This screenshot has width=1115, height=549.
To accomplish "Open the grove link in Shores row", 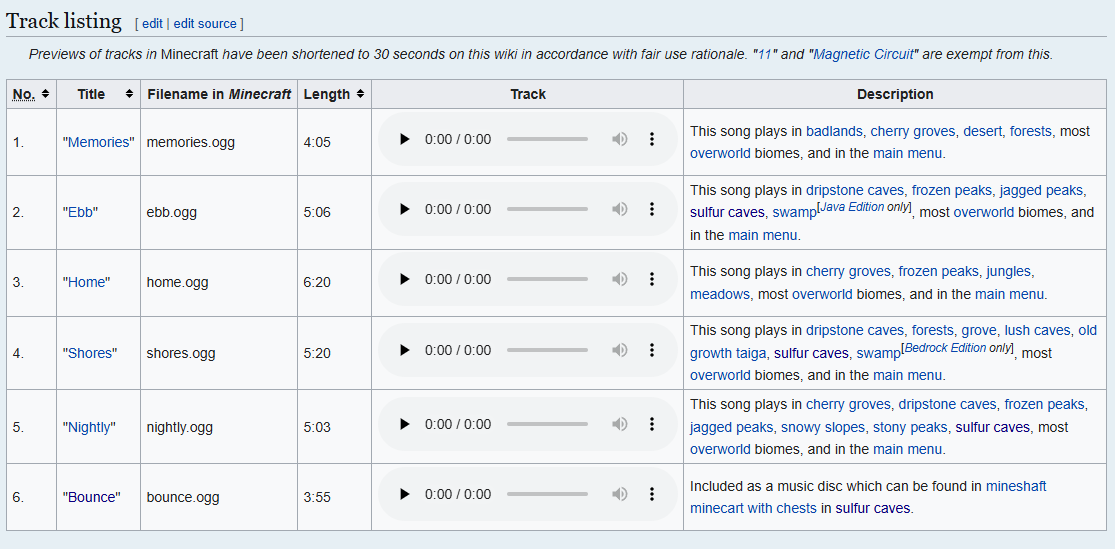I will (978, 330).
